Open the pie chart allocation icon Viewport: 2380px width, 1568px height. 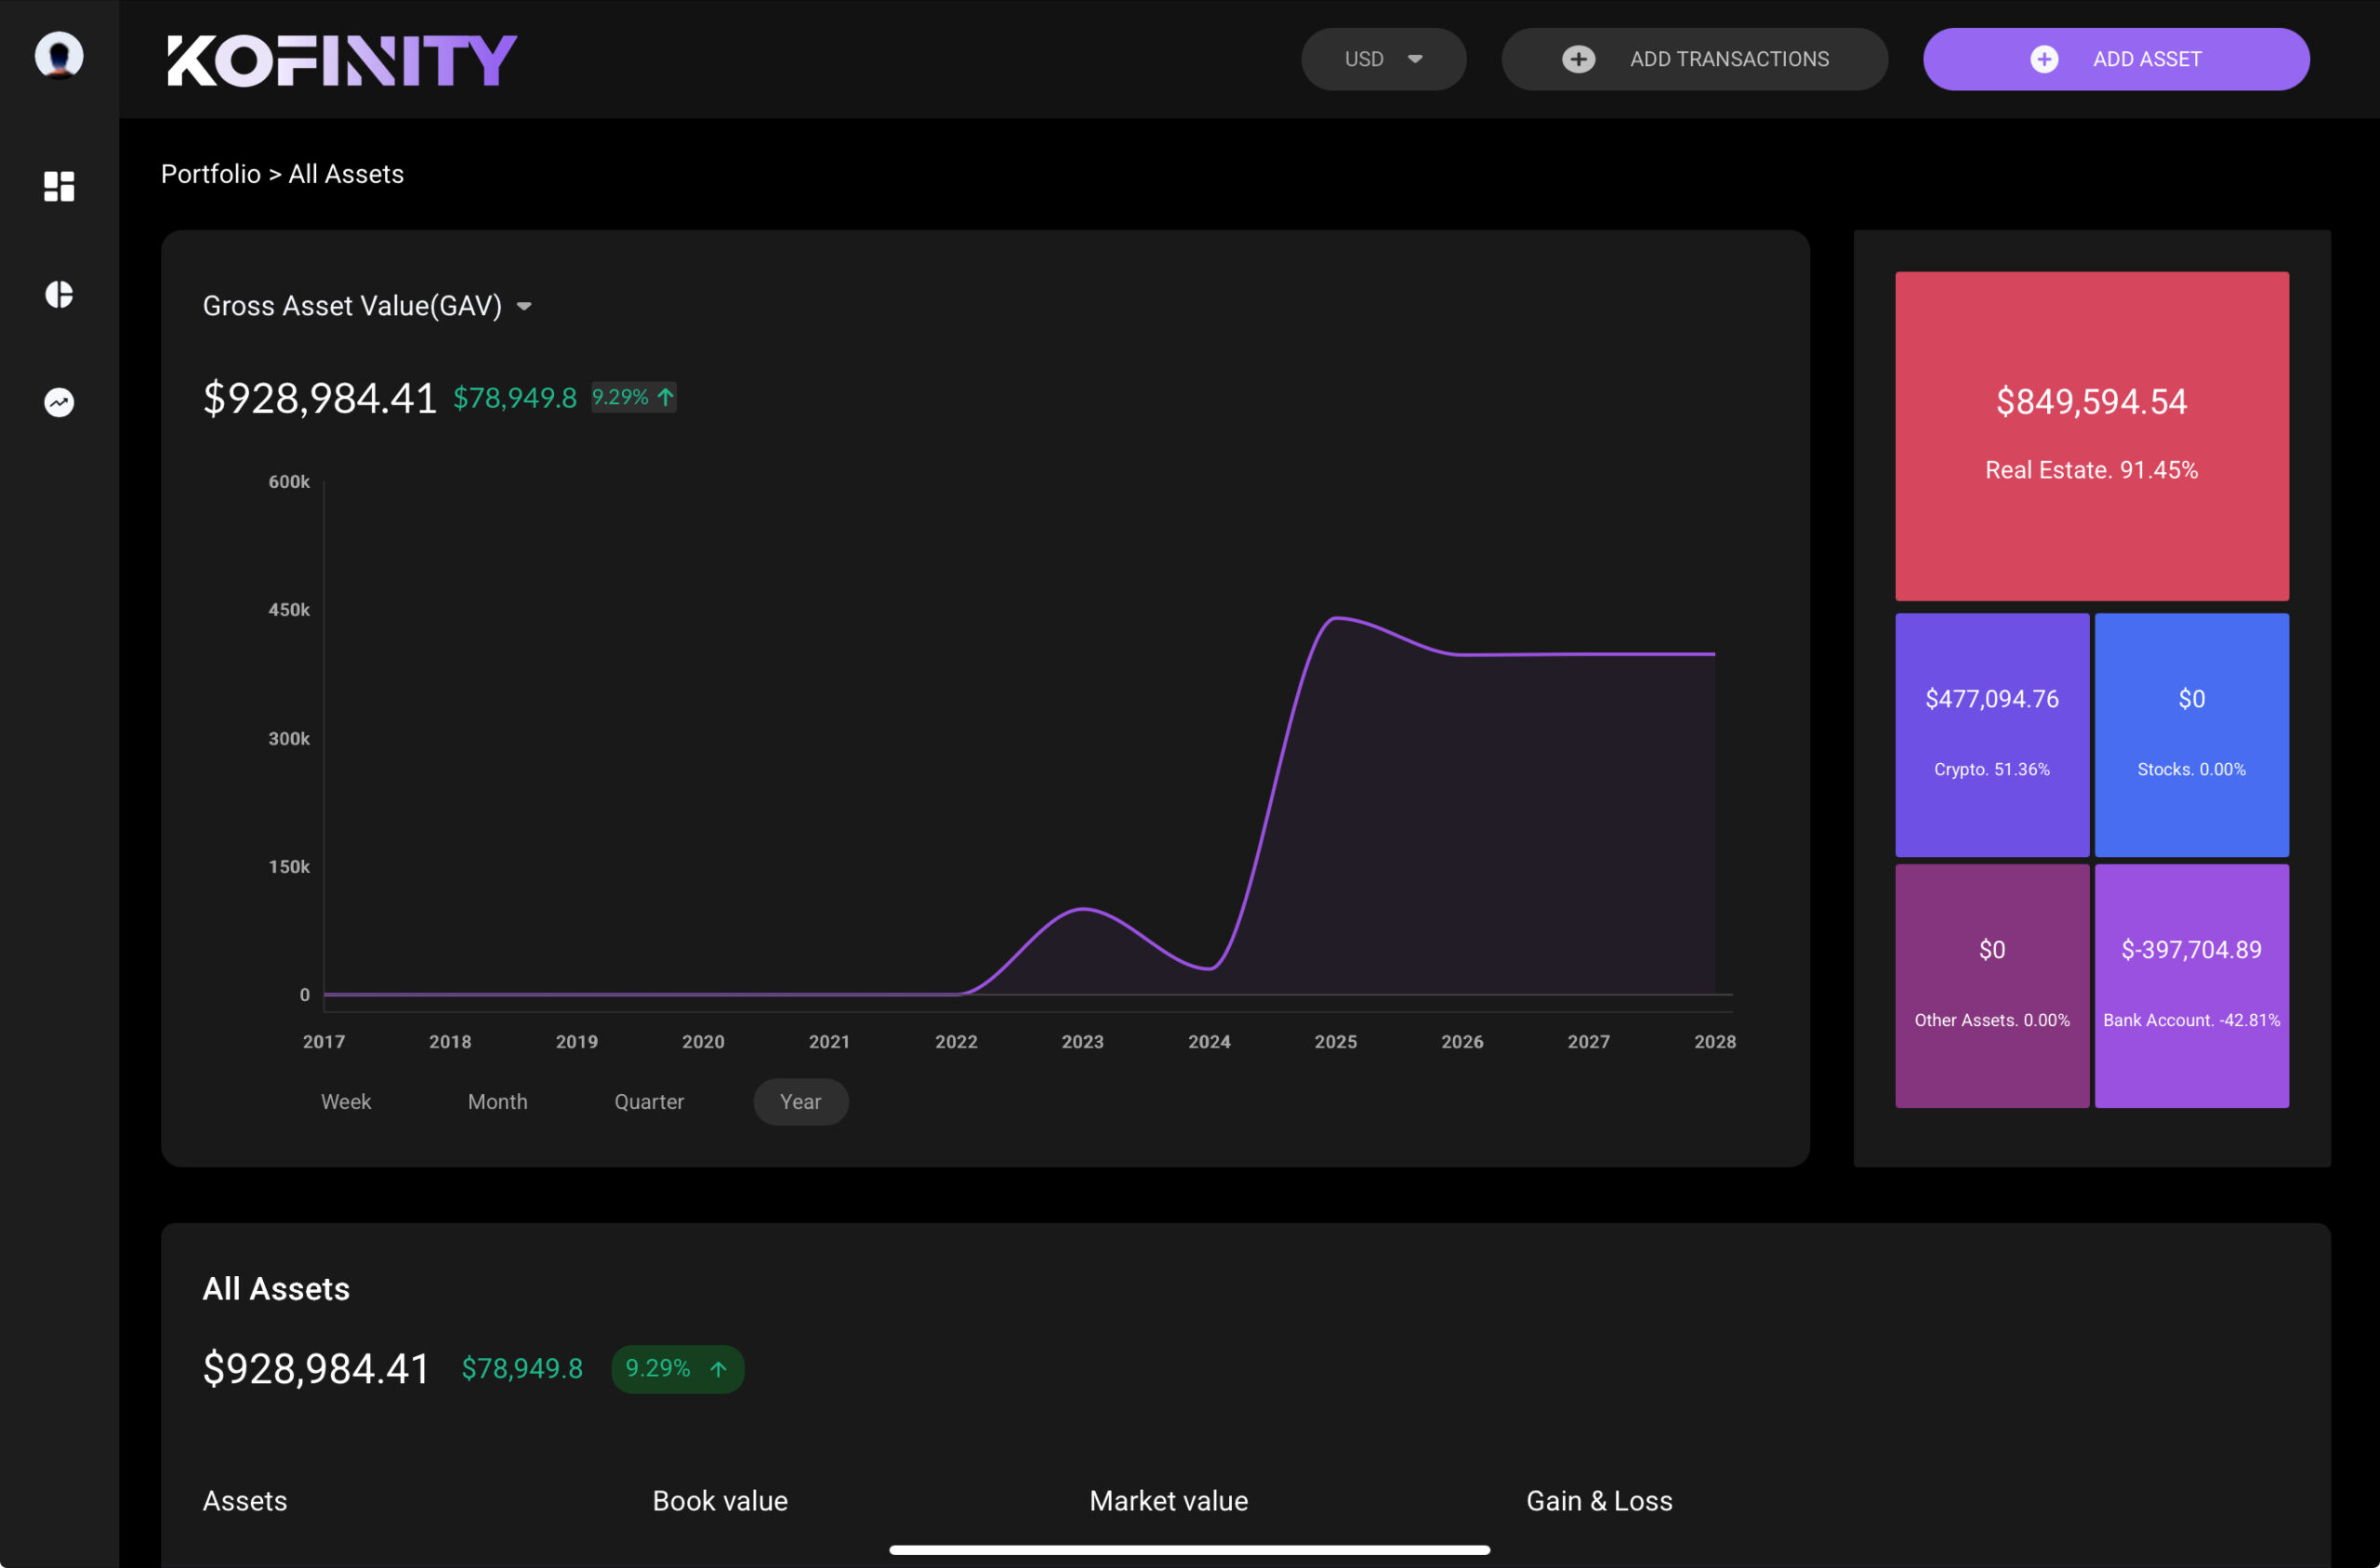tap(59, 294)
